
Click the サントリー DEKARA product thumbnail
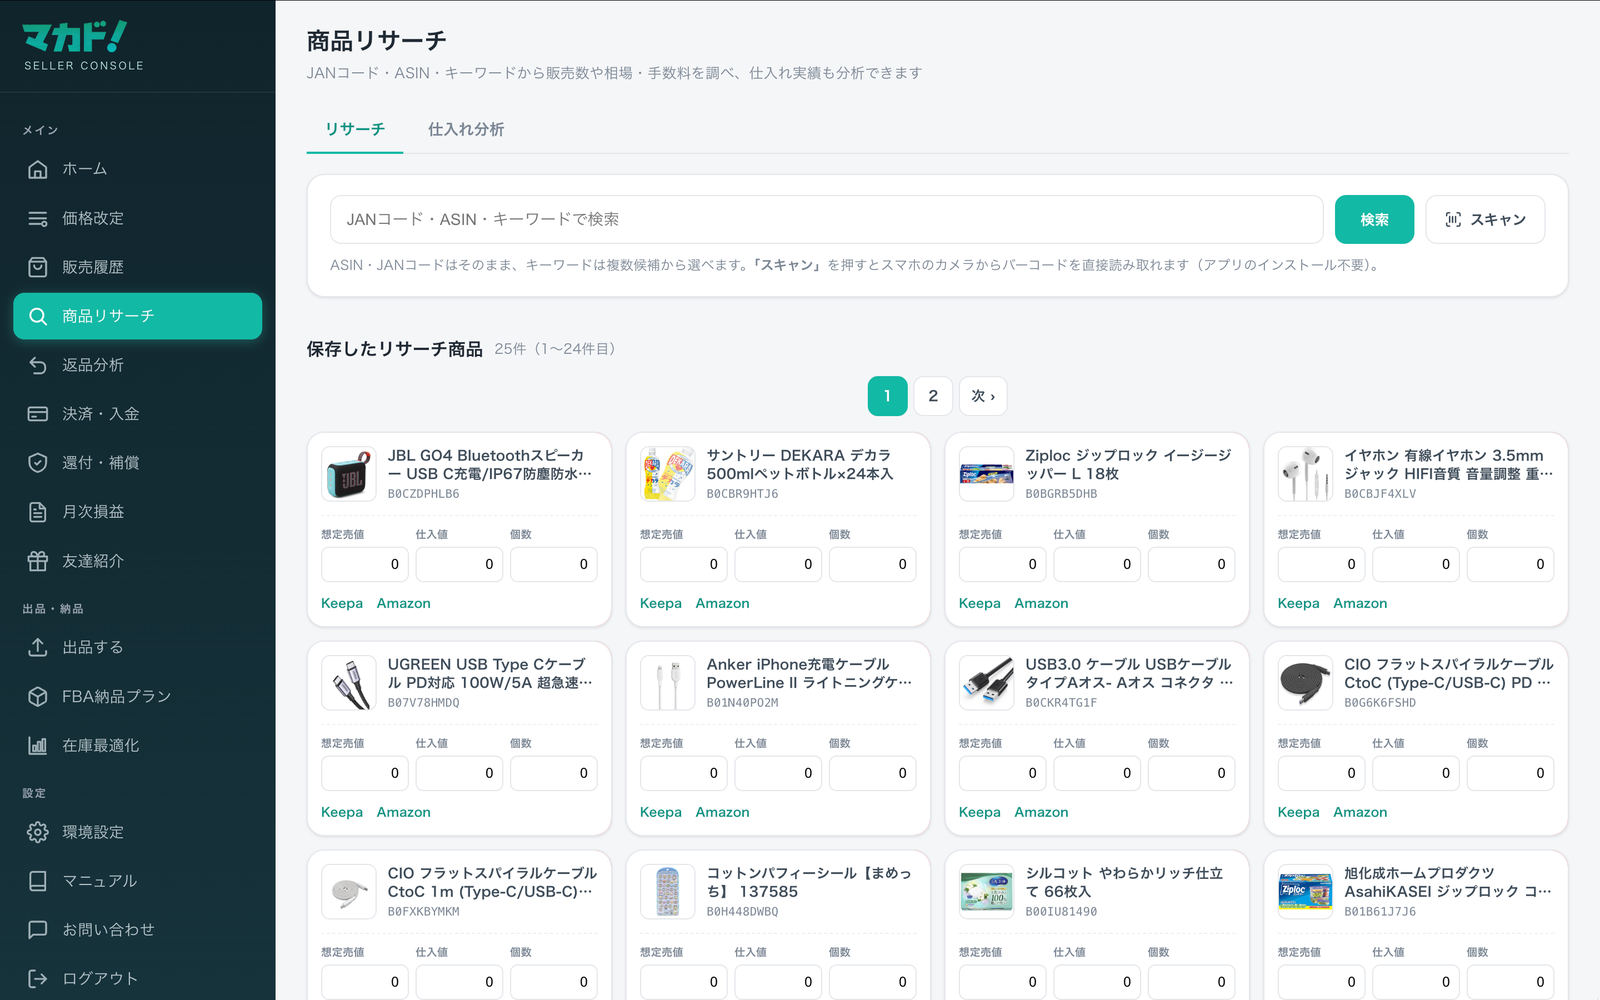(x=668, y=474)
